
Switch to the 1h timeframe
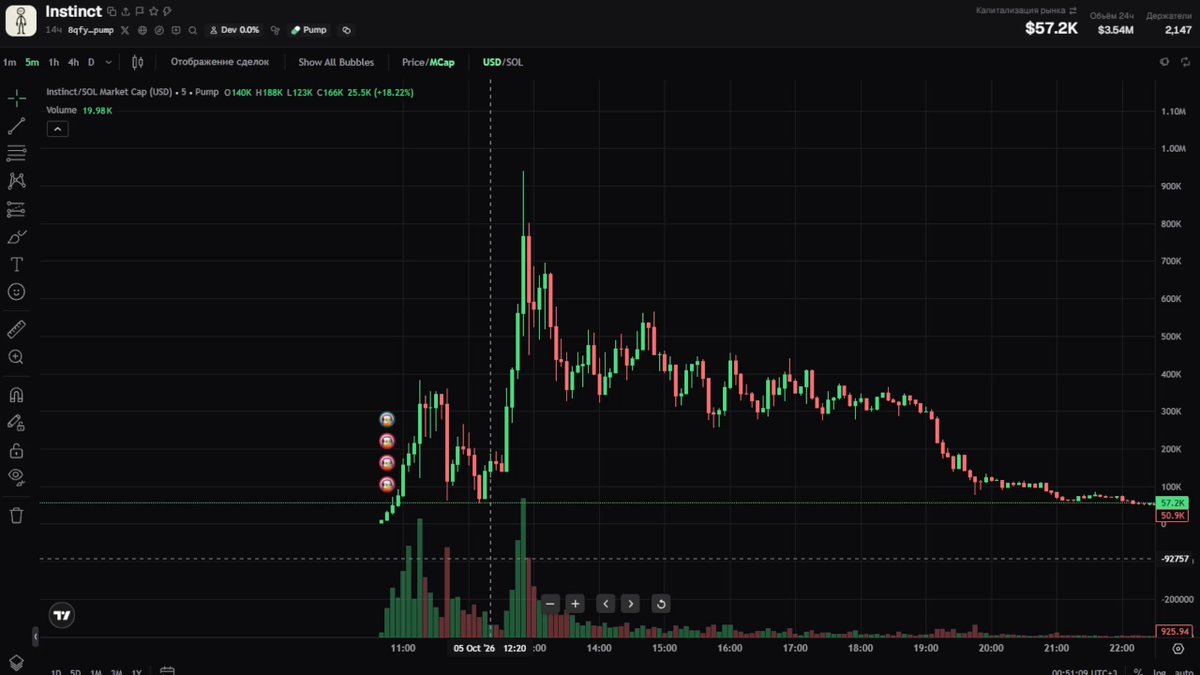[x=54, y=62]
